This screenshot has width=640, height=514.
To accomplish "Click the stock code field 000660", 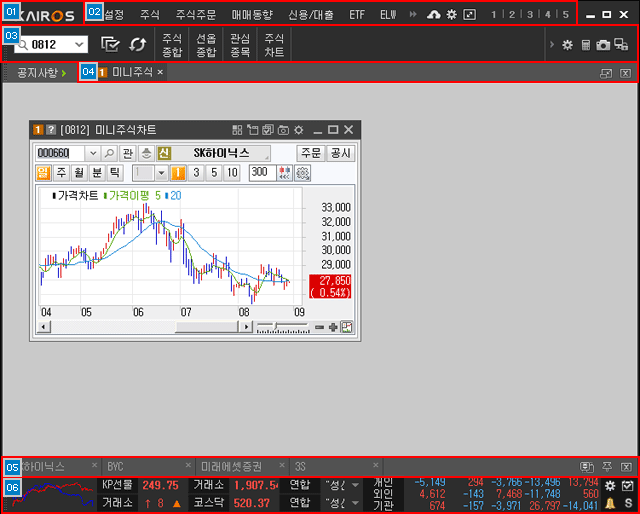I will point(60,154).
